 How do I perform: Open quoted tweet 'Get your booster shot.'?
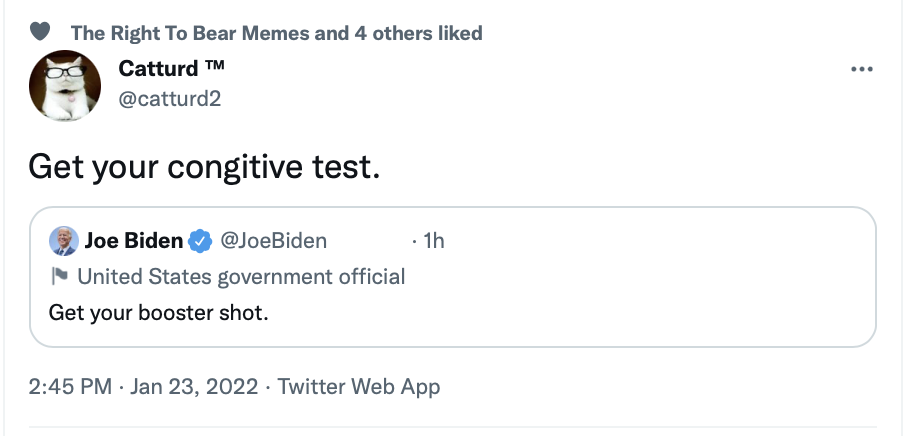159,313
